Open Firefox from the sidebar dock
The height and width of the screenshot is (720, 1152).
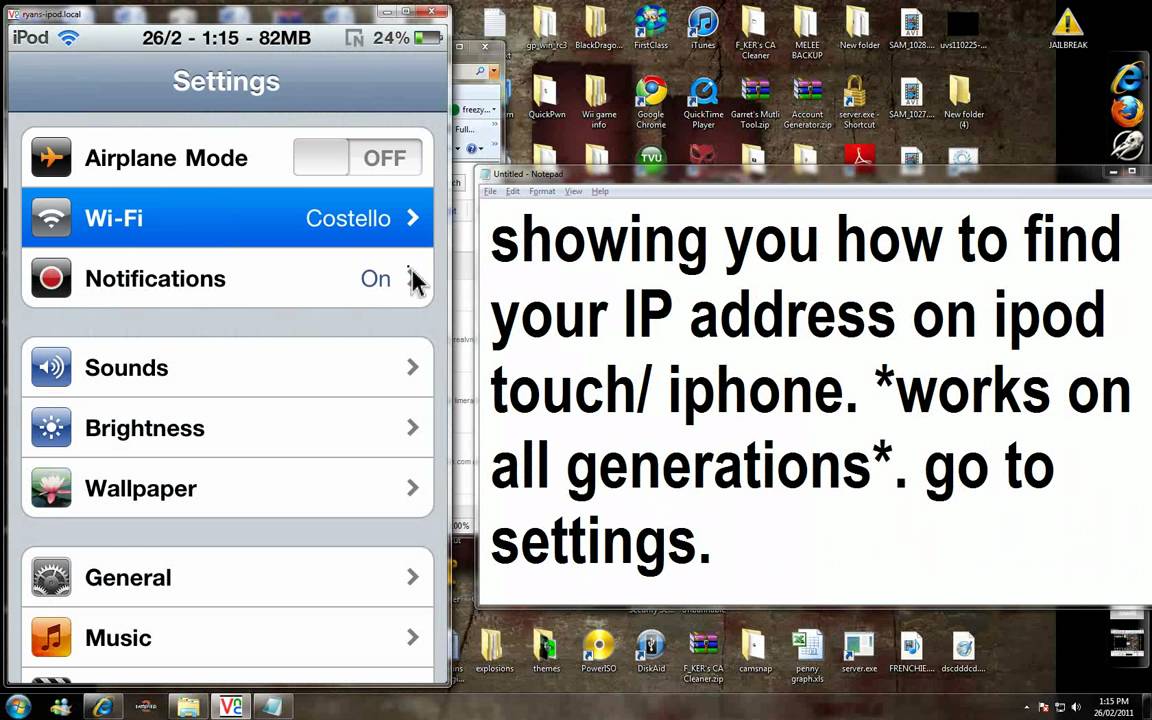(x=1126, y=111)
